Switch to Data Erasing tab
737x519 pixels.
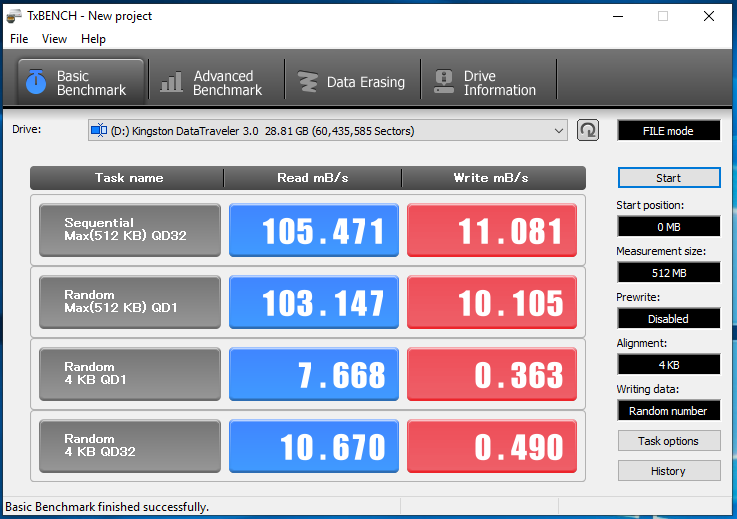(x=353, y=82)
